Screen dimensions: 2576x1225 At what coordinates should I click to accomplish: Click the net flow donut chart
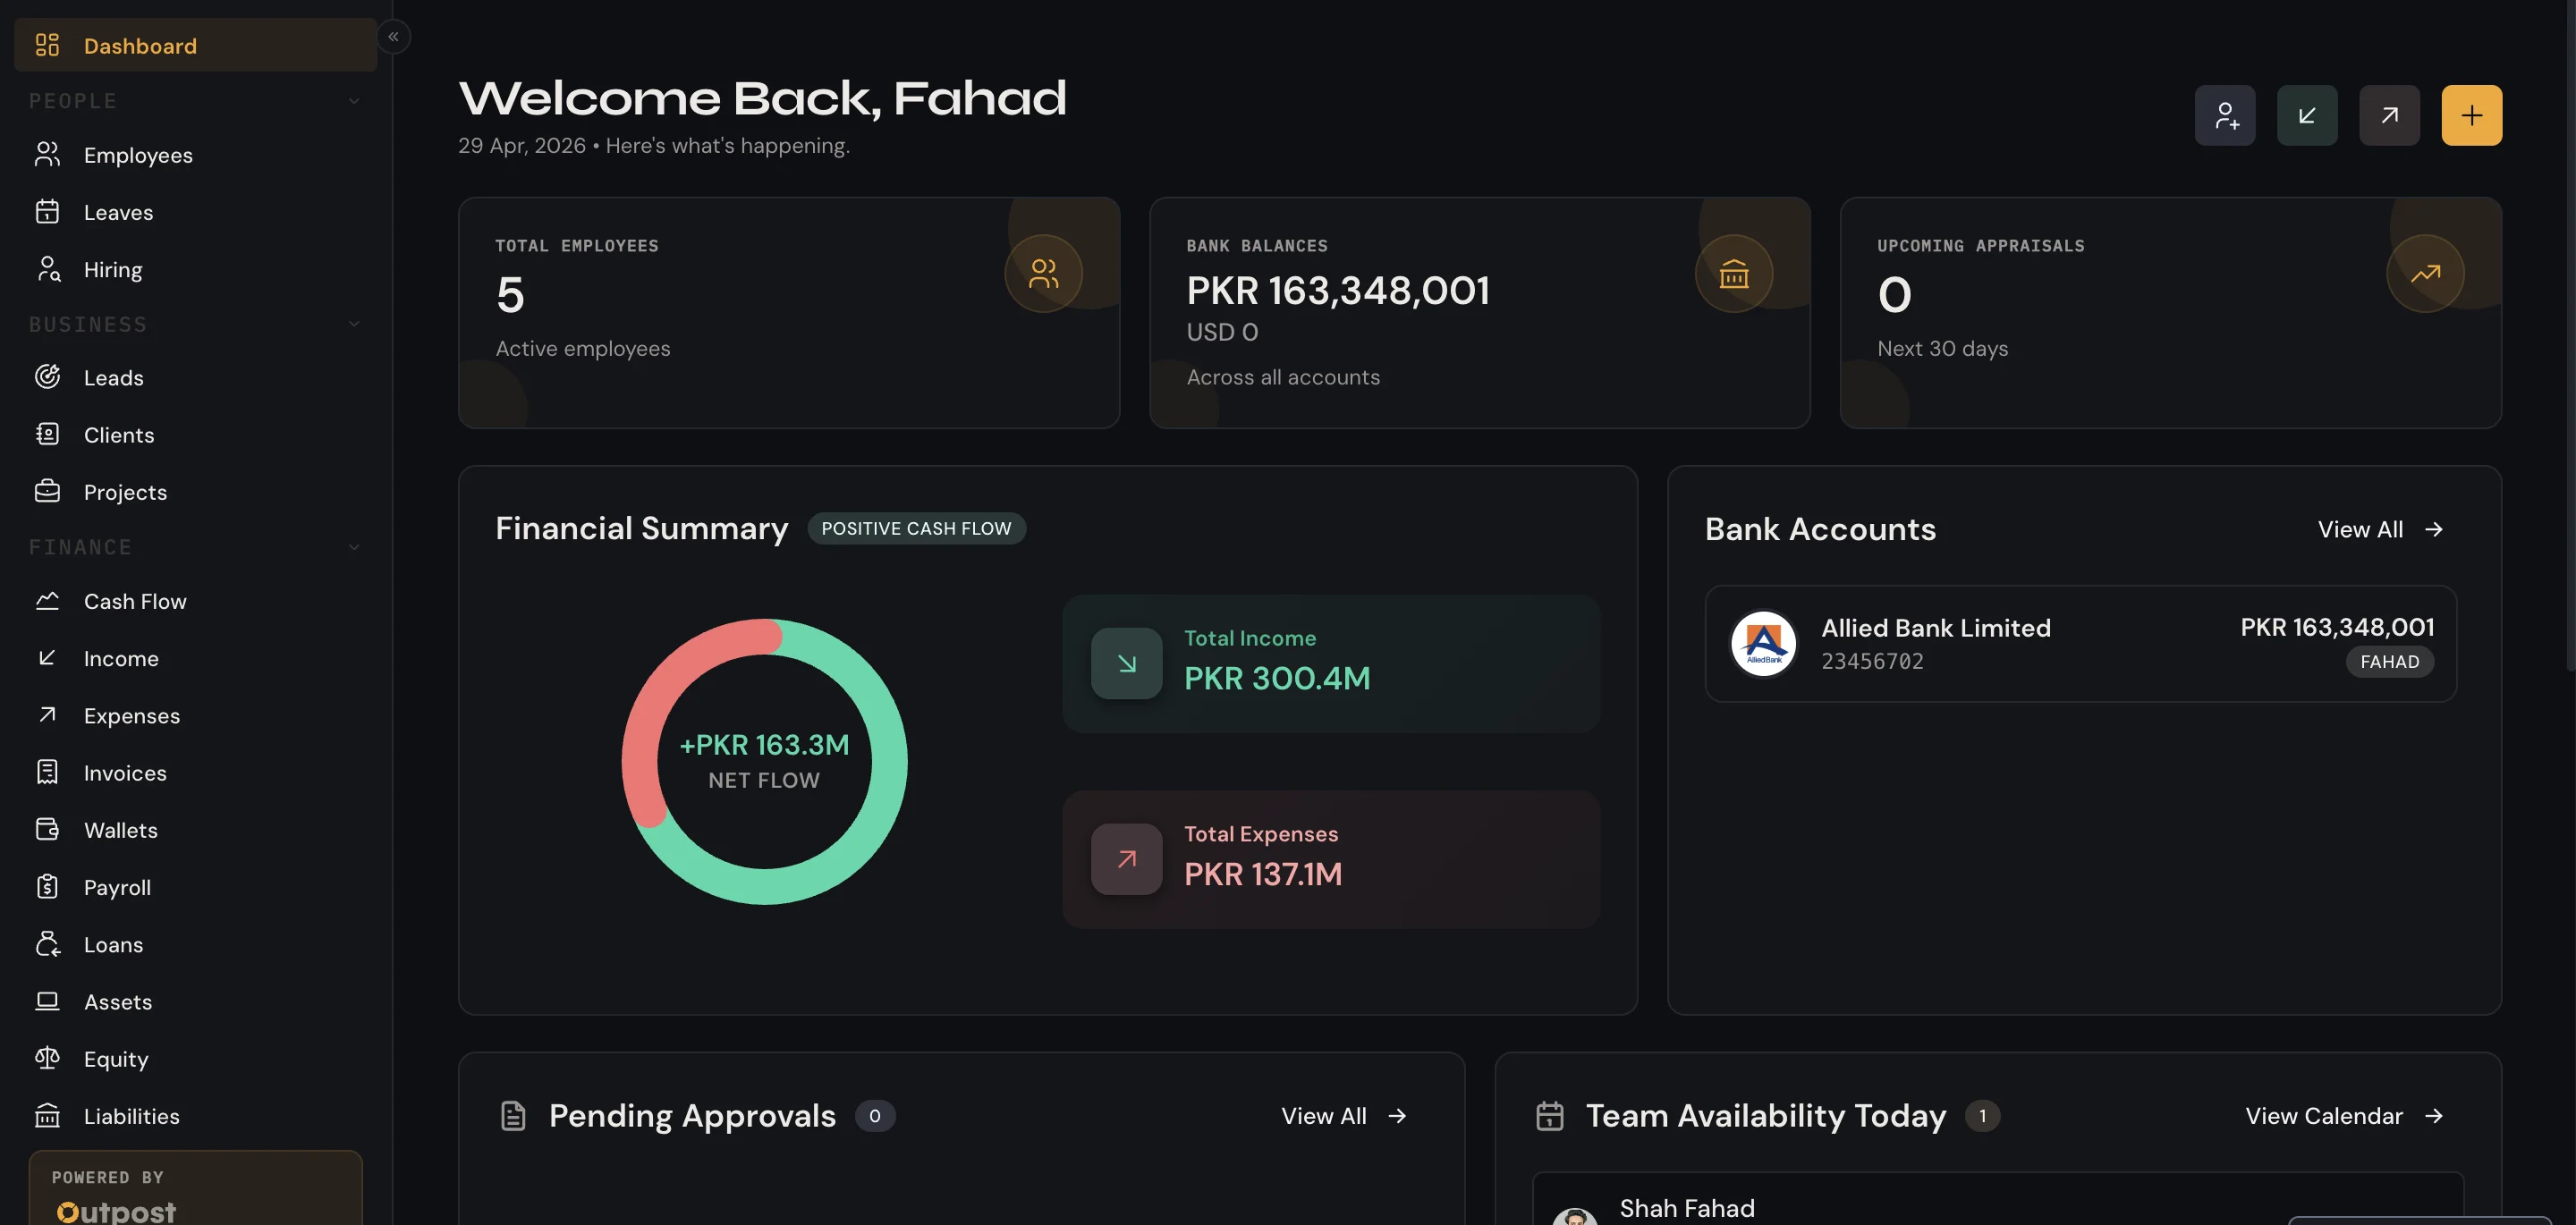point(764,761)
